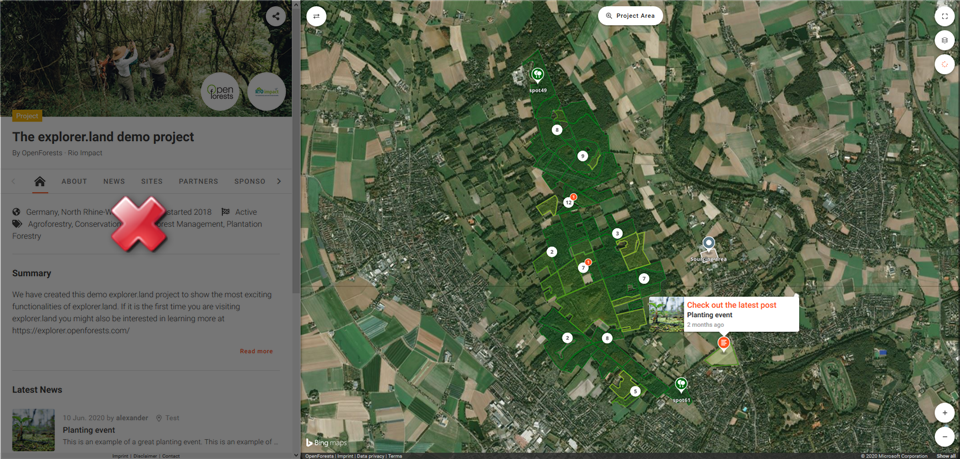
Task: Click the orange circular map control button
Action: tap(945, 63)
